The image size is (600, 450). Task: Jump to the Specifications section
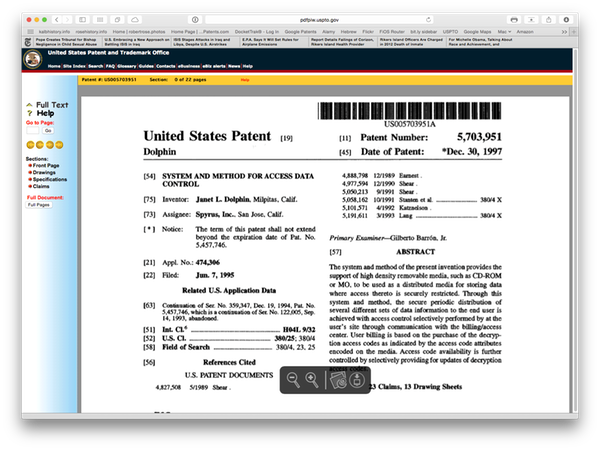pyautogui.click(x=50, y=178)
